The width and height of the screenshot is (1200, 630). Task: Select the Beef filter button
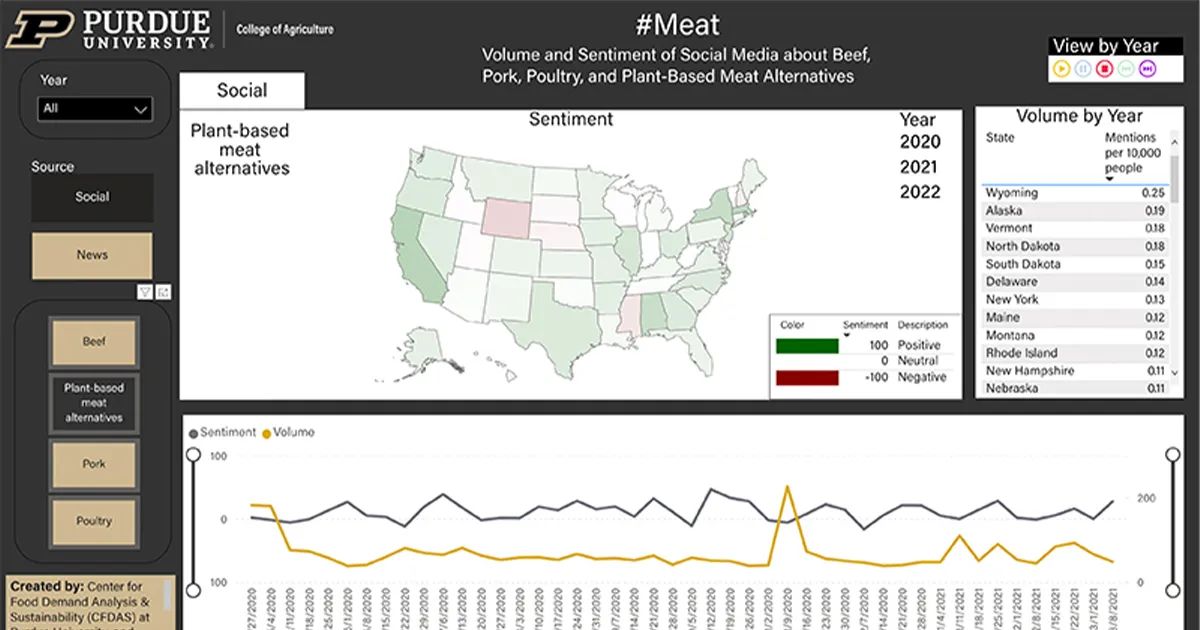click(x=95, y=341)
